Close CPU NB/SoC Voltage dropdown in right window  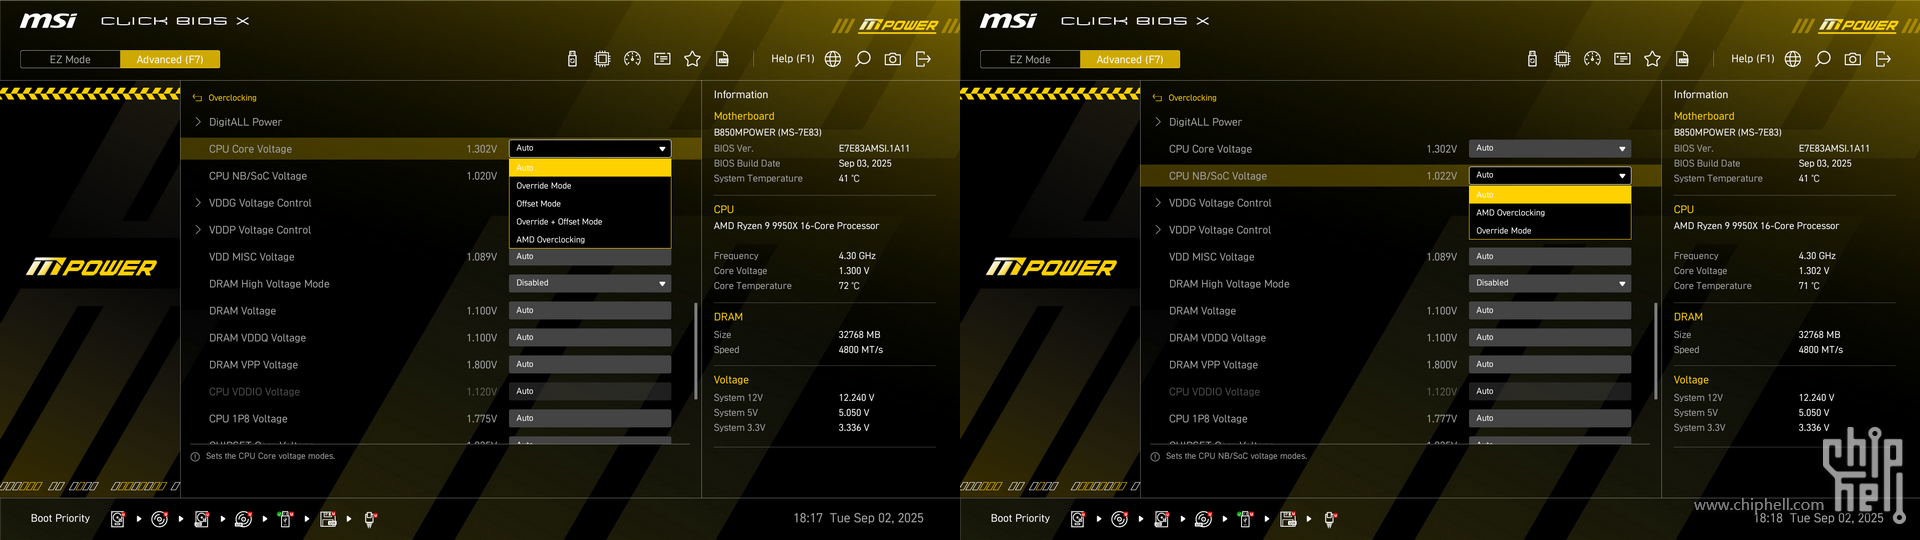coord(1550,175)
